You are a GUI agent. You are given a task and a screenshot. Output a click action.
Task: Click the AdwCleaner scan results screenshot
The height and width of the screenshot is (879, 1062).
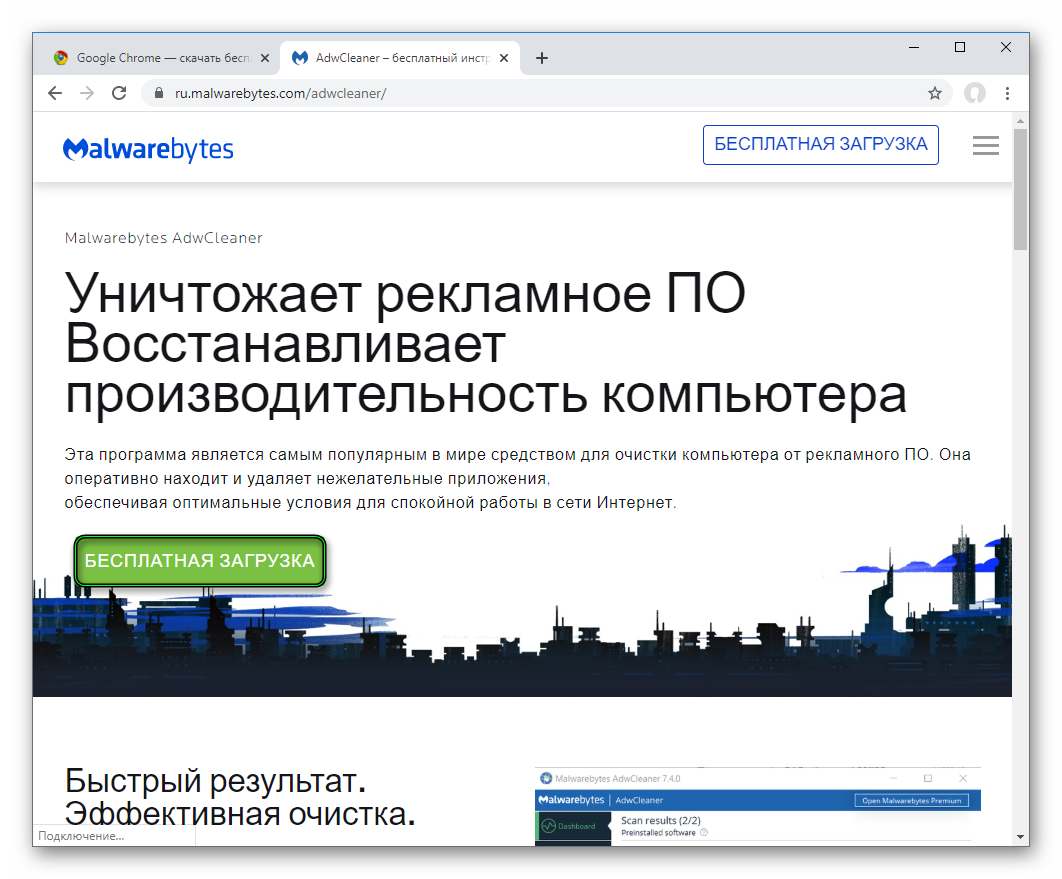coord(757,806)
